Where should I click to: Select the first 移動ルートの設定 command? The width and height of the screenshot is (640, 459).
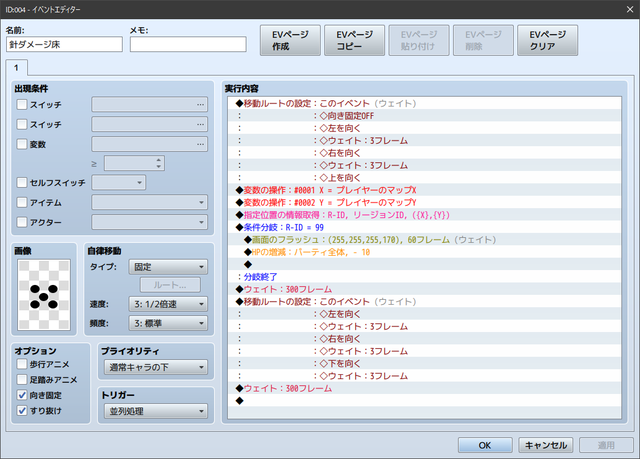(x=424, y=103)
